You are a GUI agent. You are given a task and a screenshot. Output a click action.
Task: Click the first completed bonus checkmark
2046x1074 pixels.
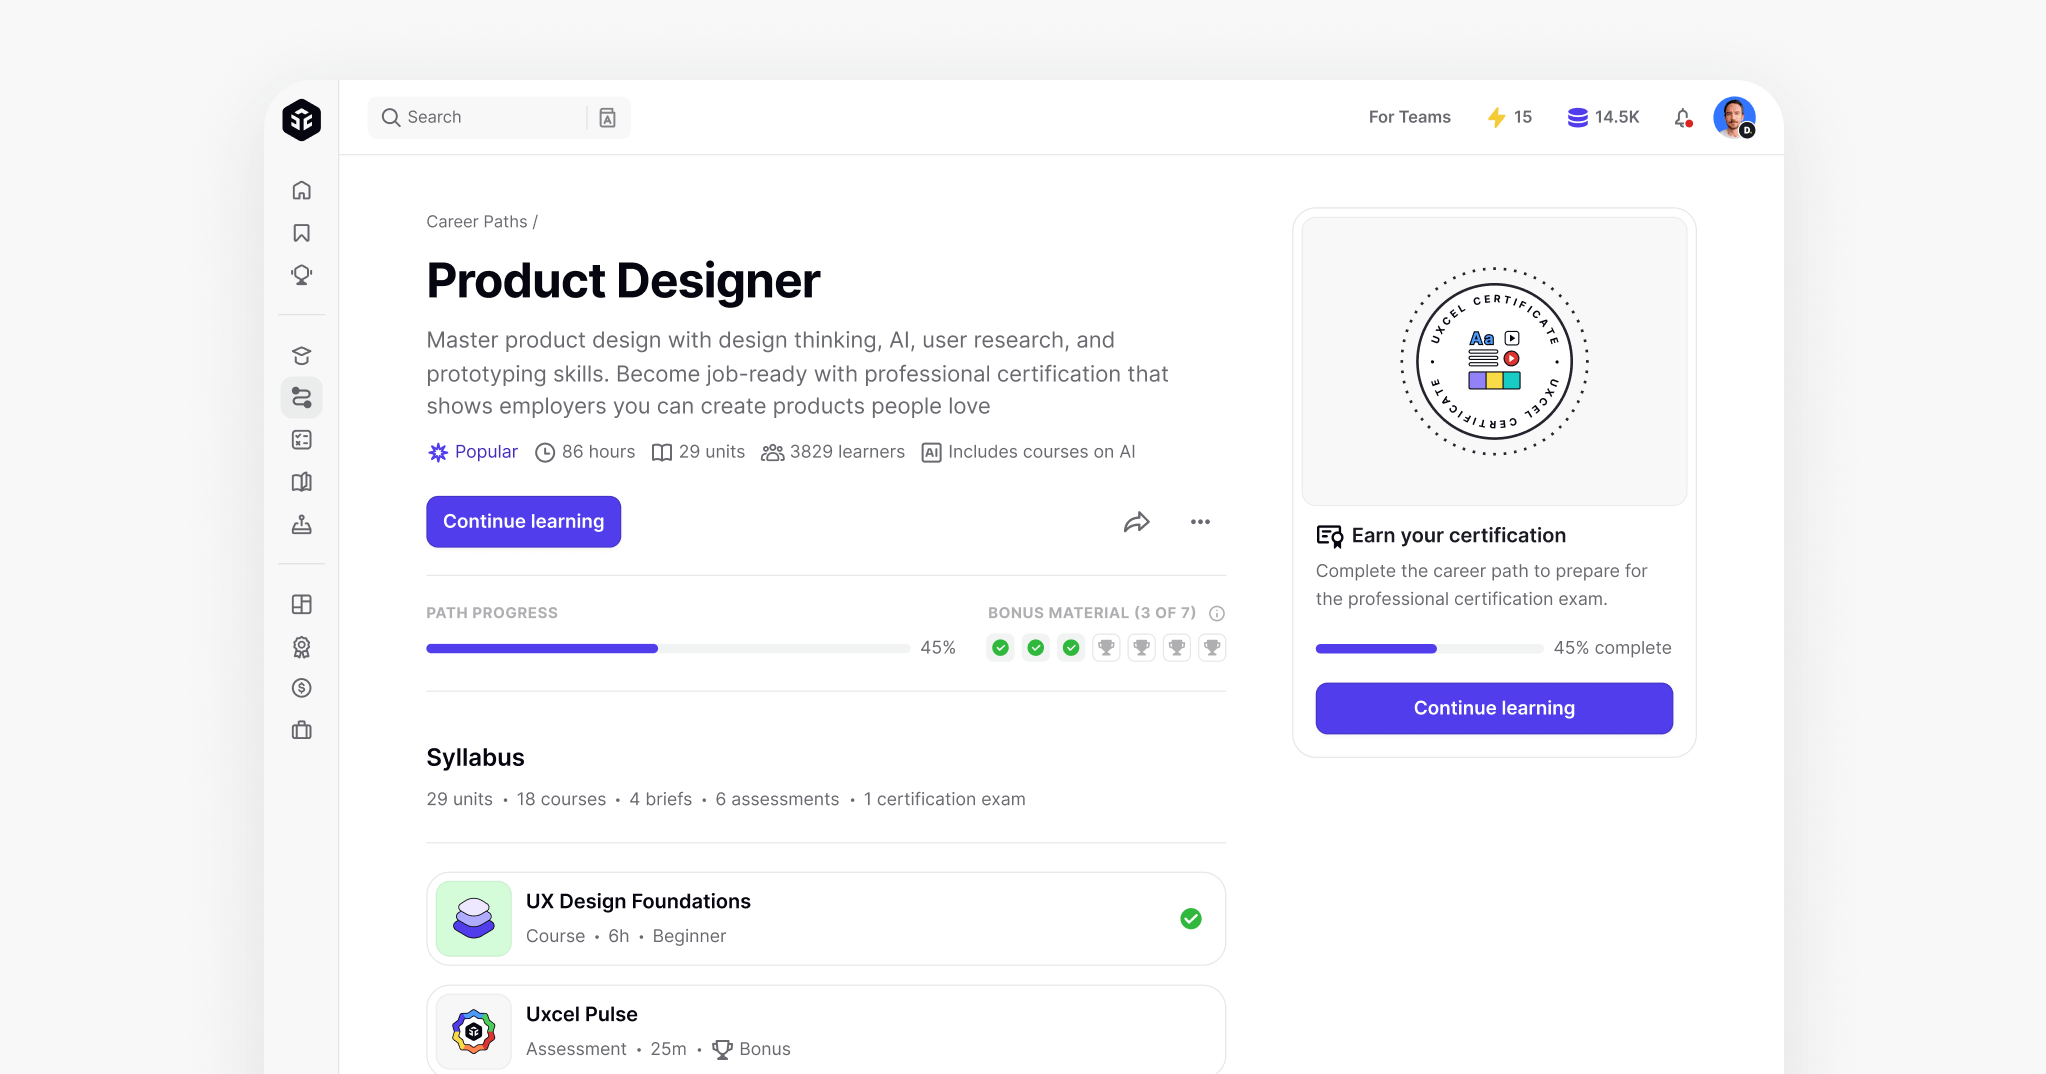click(x=1000, y=648)
